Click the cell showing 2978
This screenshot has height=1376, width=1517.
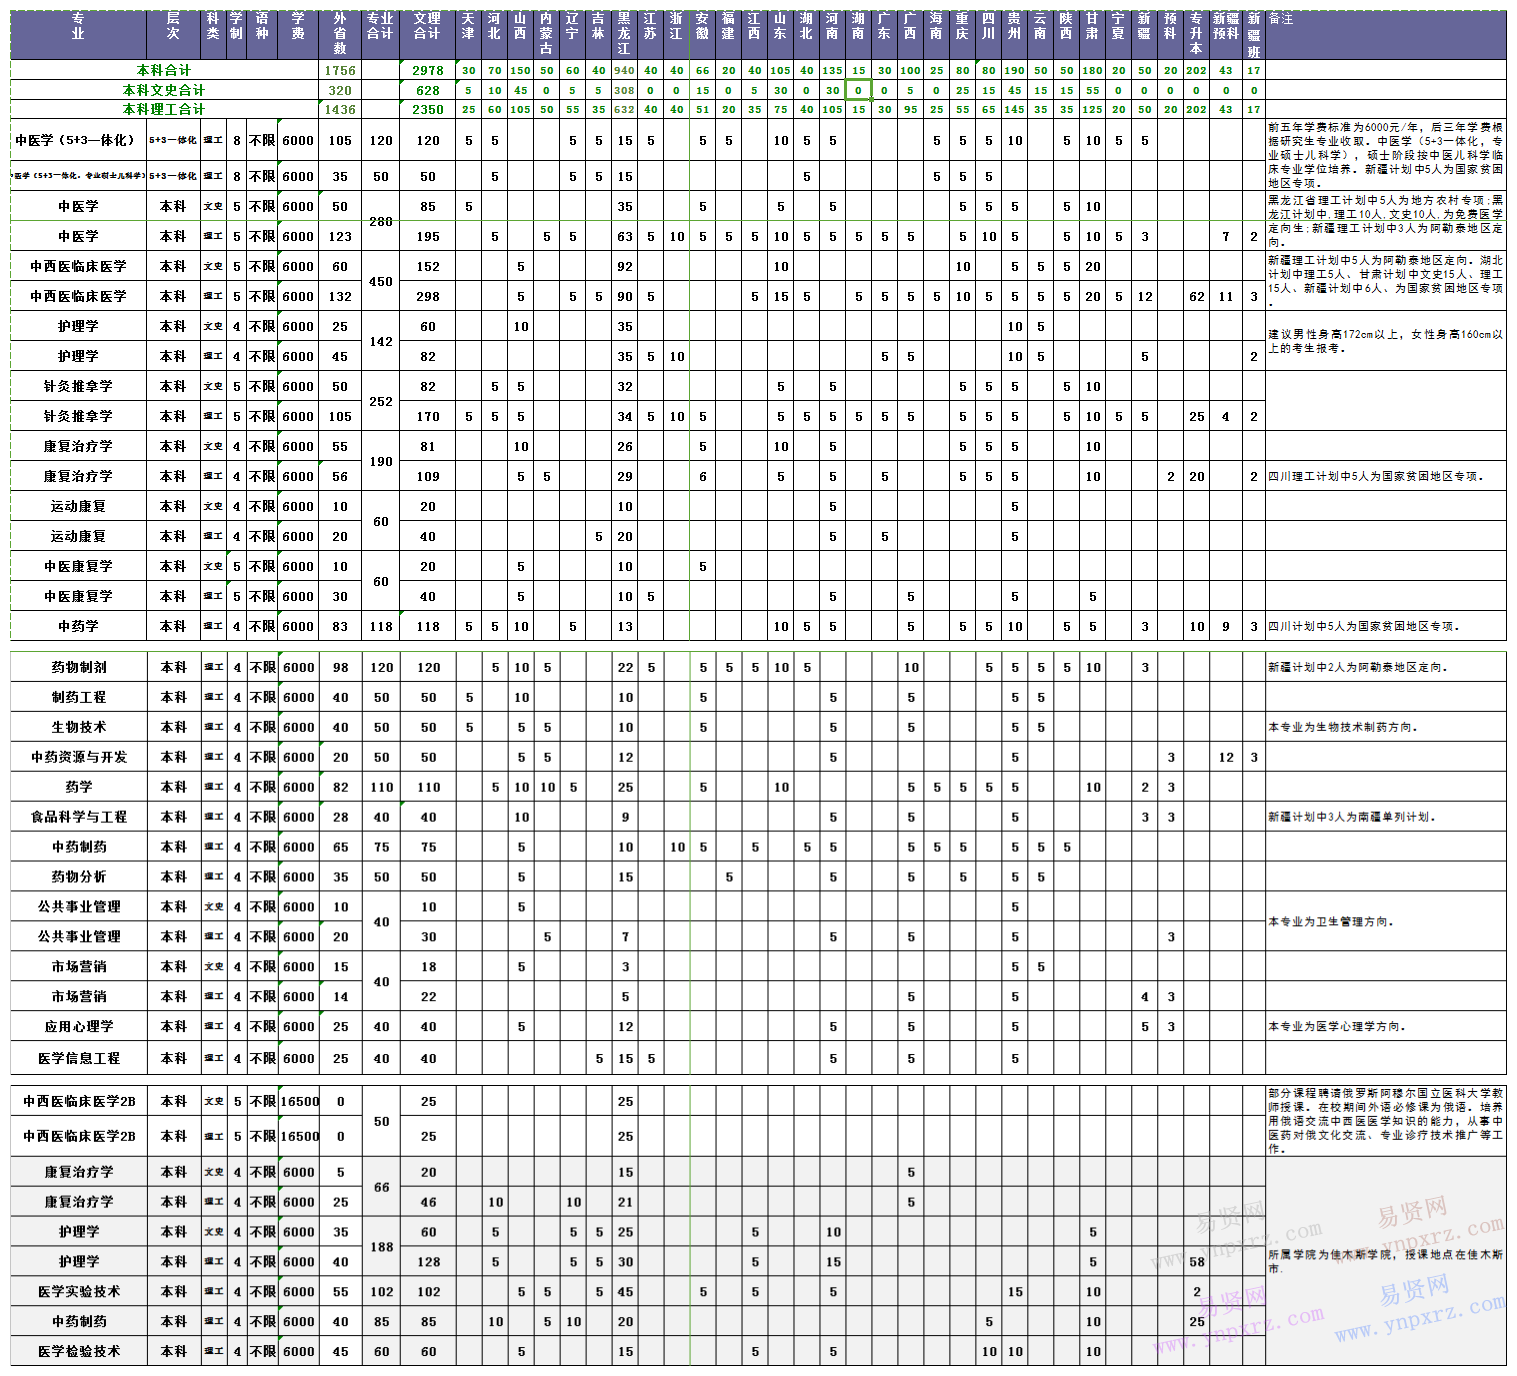tap(427, 70)
